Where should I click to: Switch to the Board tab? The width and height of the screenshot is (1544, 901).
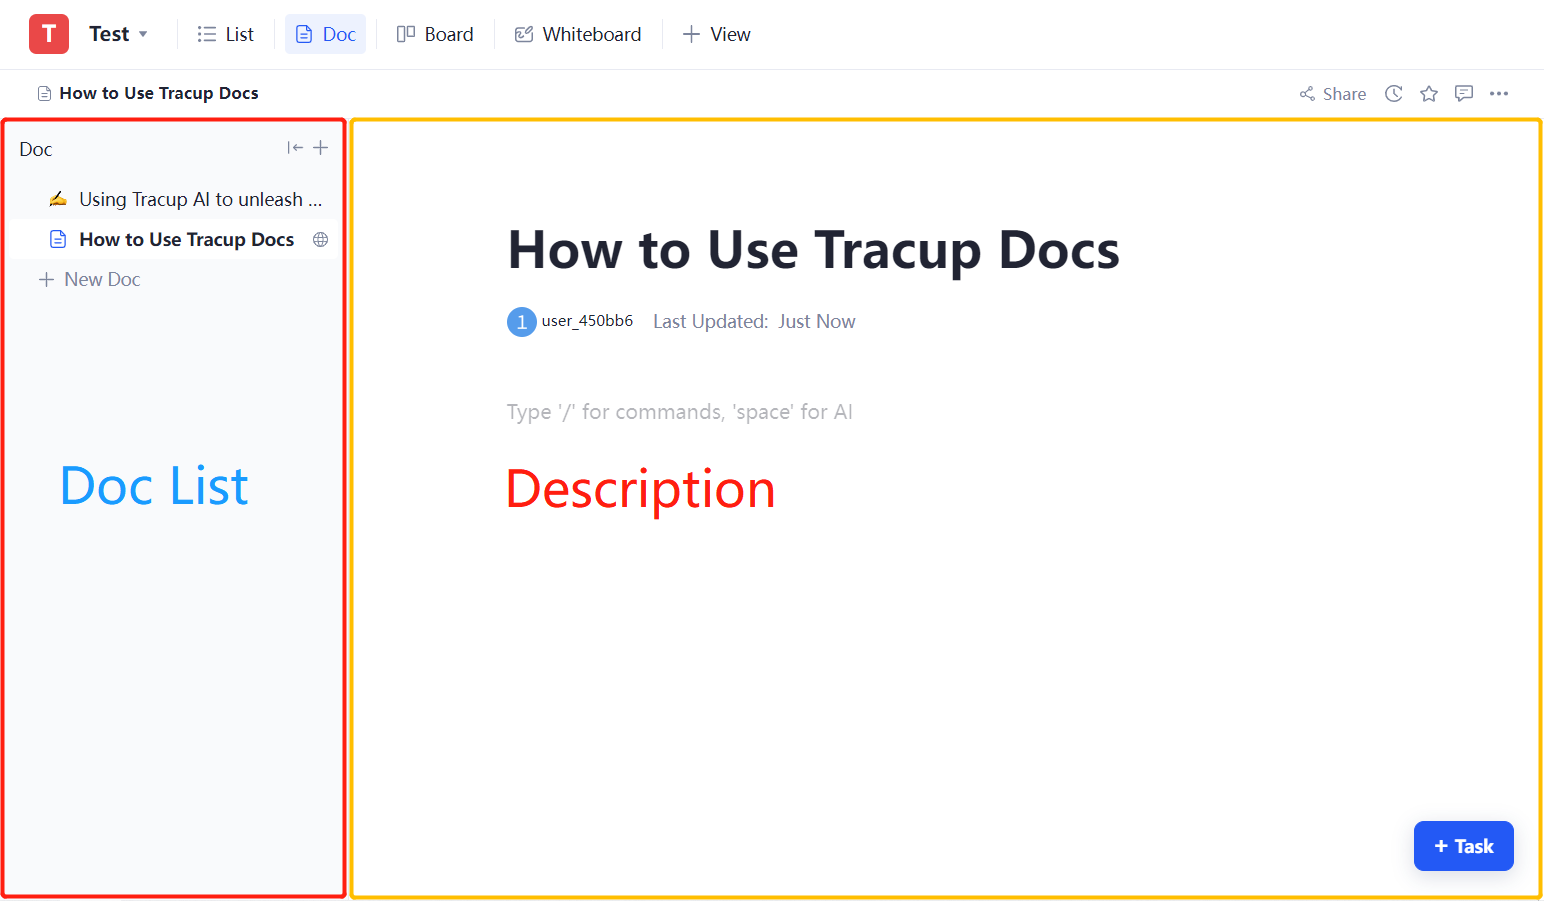[435, 33]
